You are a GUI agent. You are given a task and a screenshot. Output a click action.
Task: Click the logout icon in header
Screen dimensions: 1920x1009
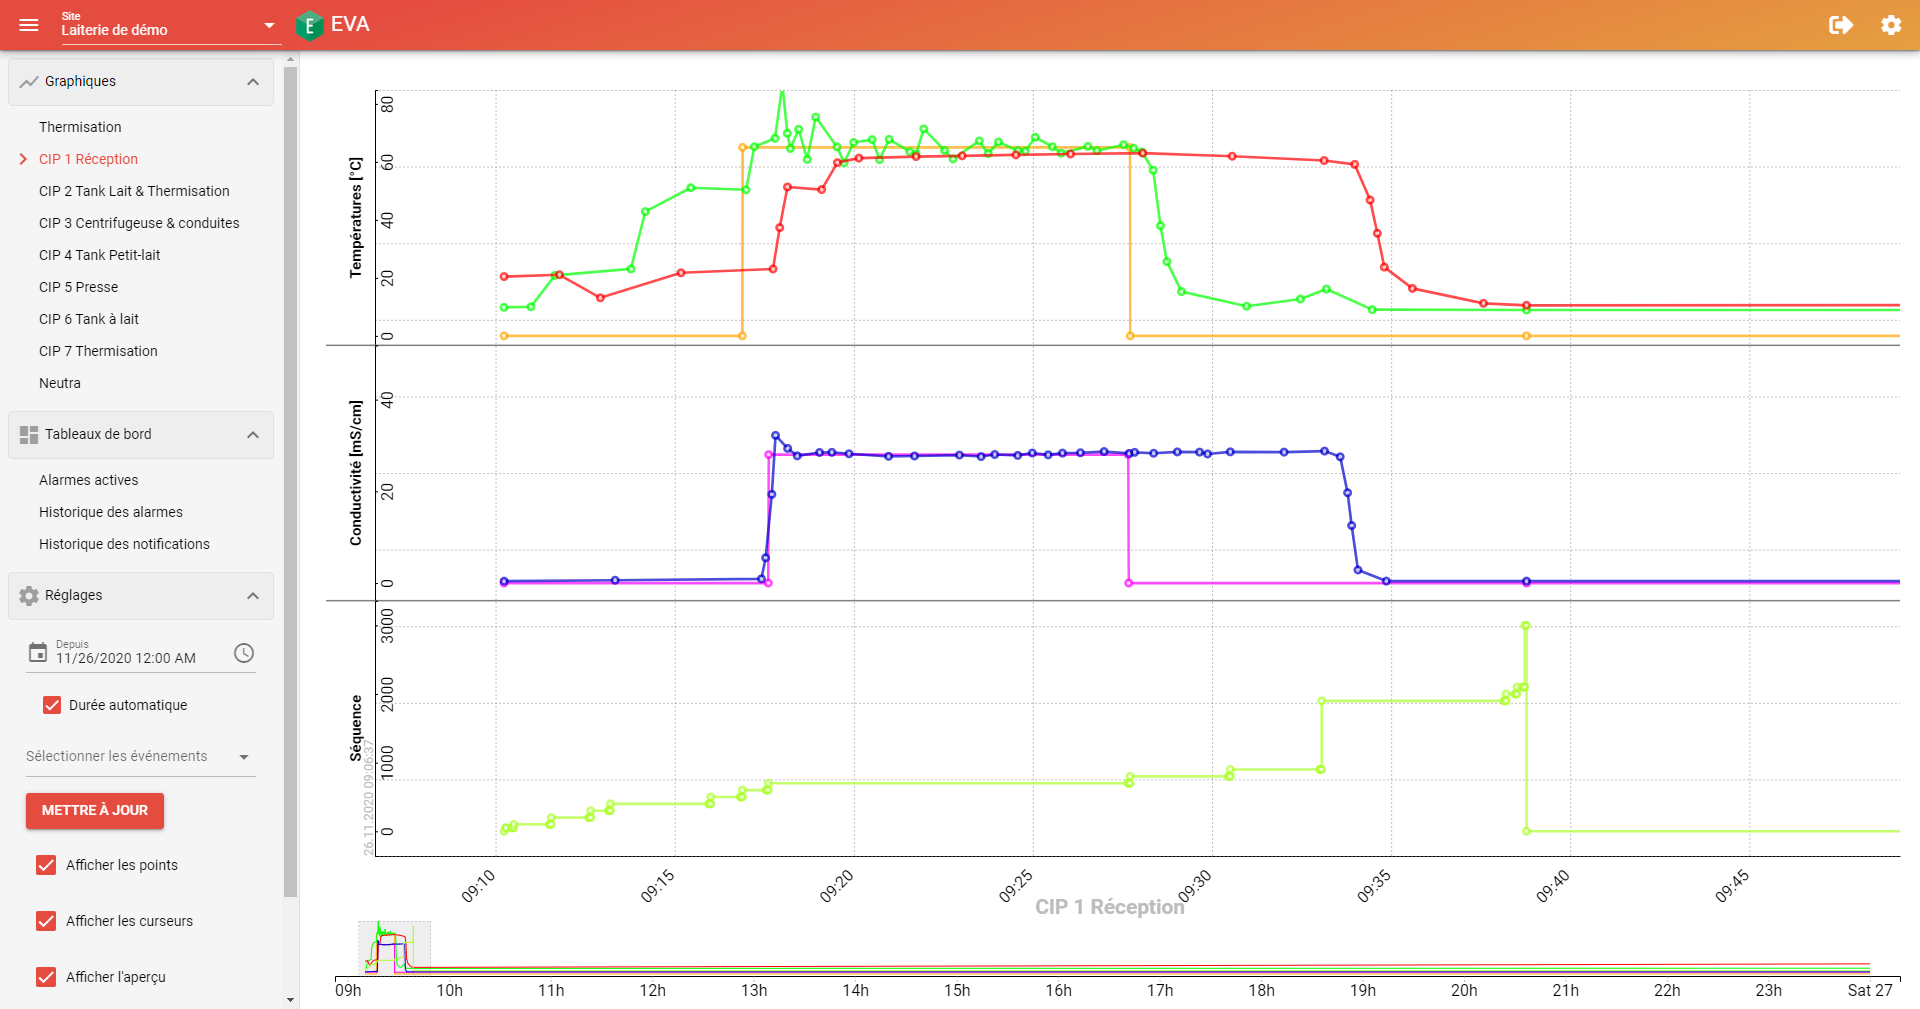(1841, 25)
